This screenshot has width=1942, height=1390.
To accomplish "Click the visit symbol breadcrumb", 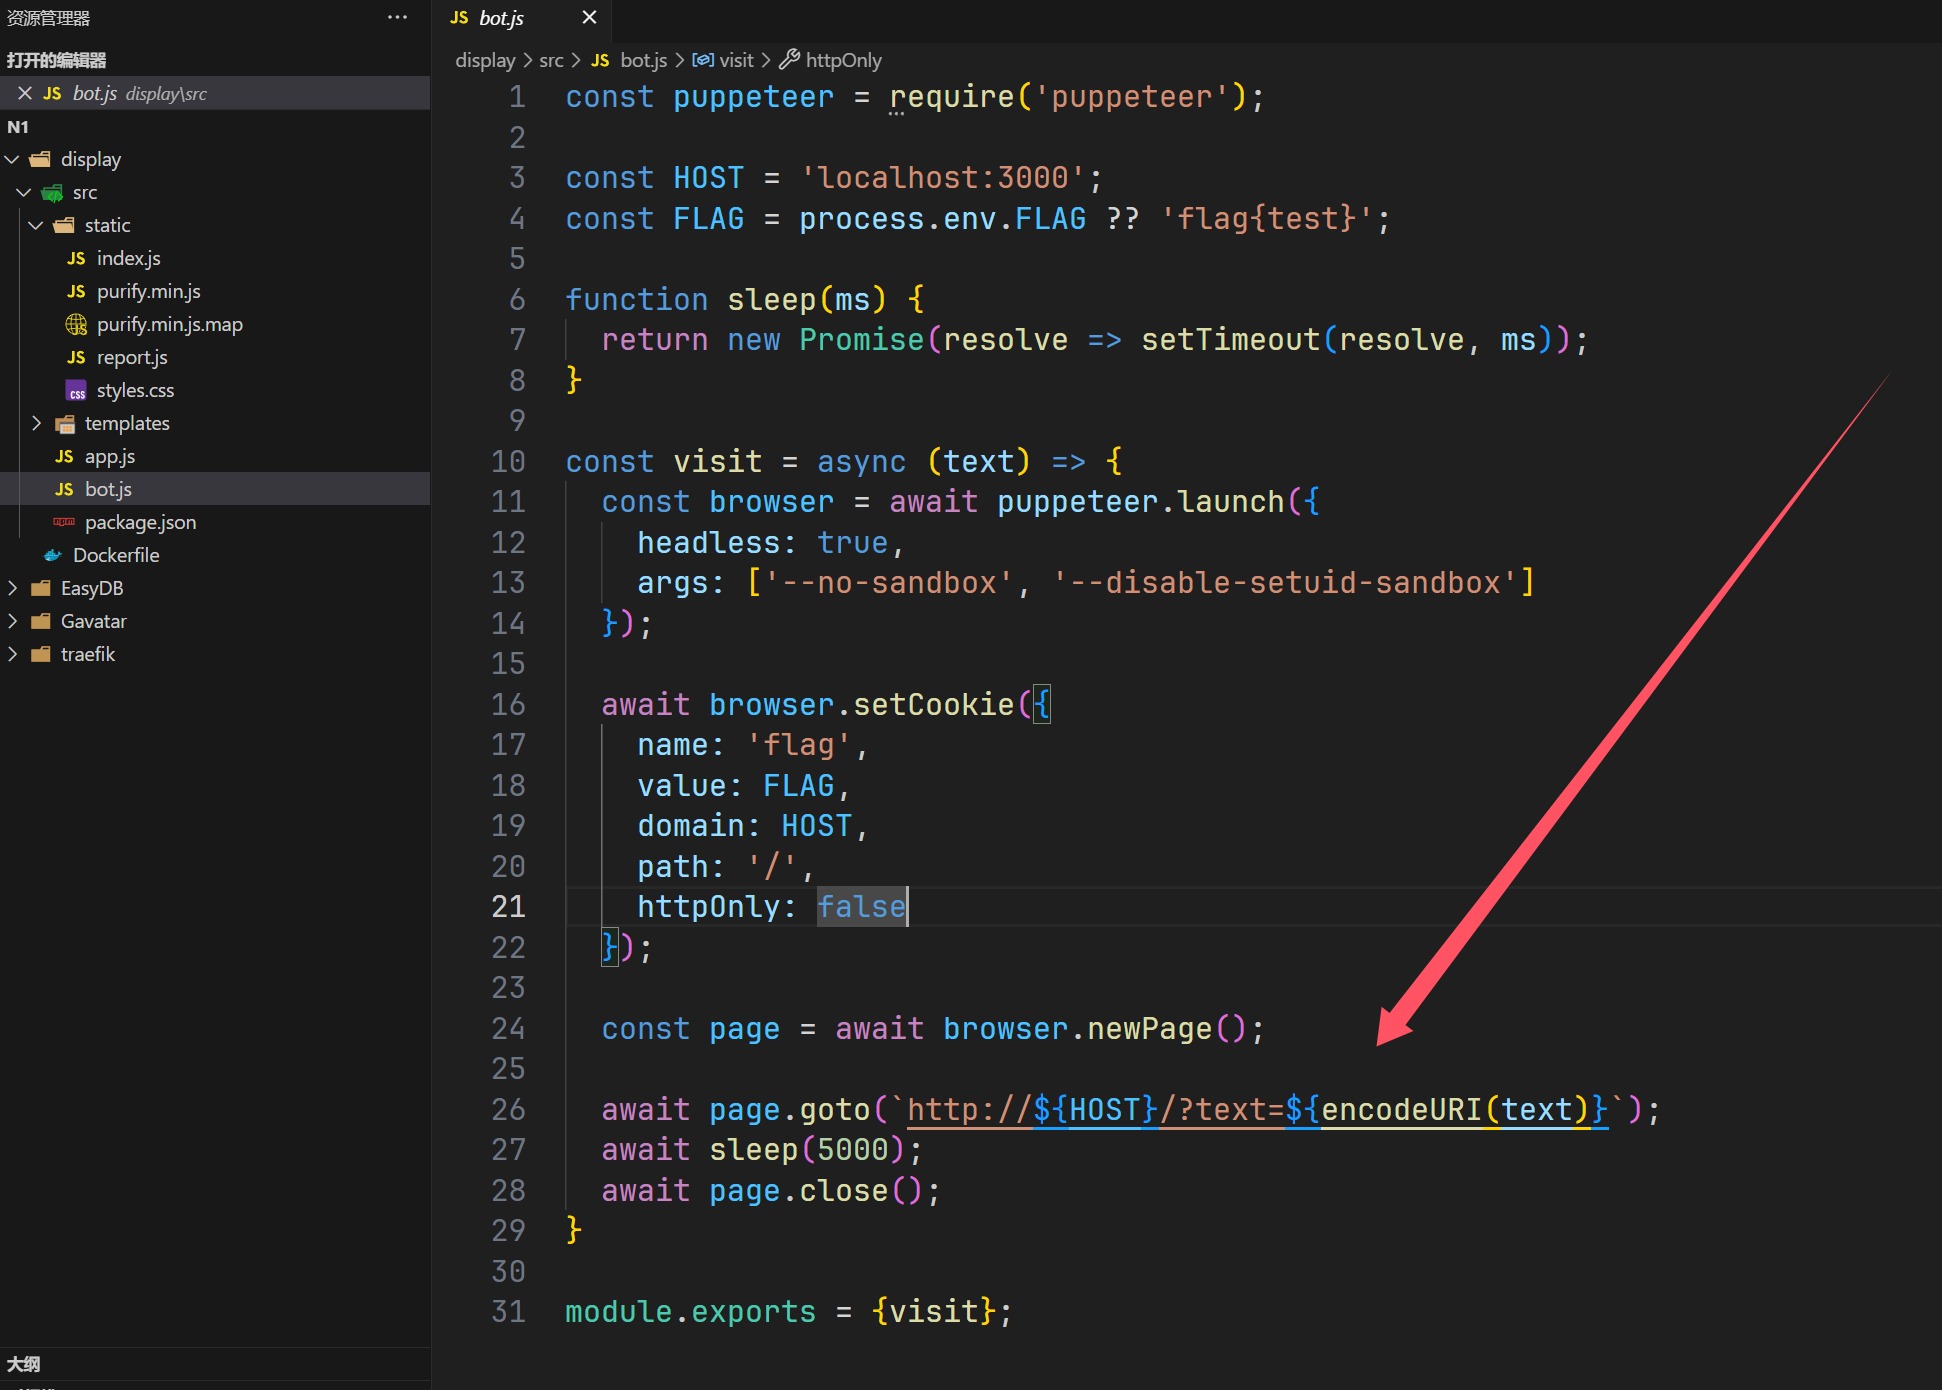I will click(736, 60).
